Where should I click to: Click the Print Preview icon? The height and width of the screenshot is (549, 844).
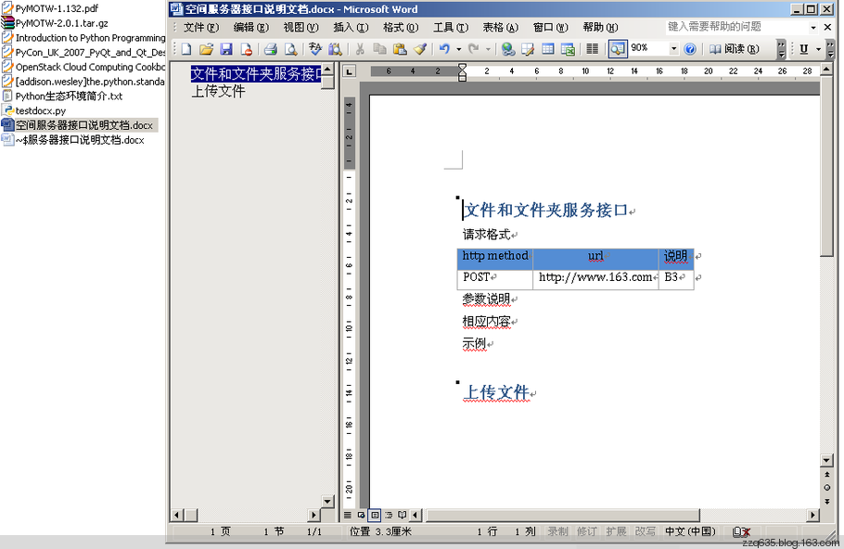pyautogui.click(x=291, y=50)
